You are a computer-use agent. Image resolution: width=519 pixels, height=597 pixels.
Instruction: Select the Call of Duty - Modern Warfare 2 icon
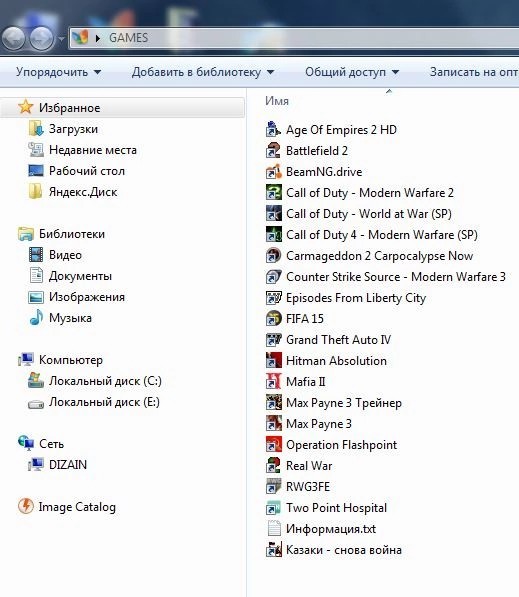(273, 193)
